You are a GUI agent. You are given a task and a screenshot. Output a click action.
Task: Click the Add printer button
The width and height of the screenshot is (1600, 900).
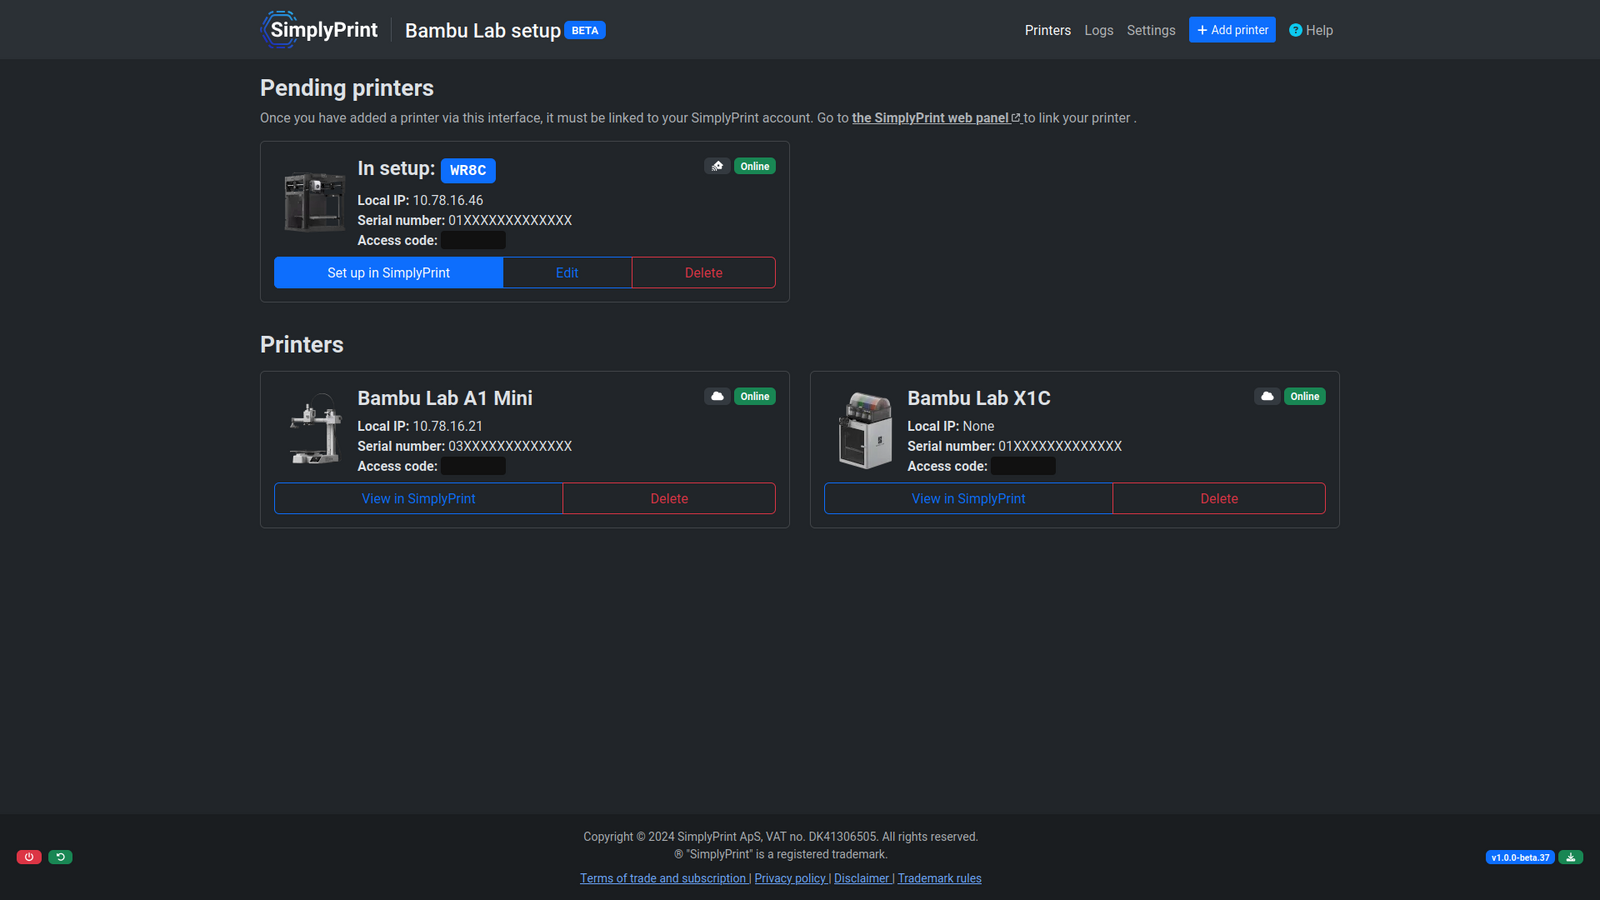point(1232,30)
